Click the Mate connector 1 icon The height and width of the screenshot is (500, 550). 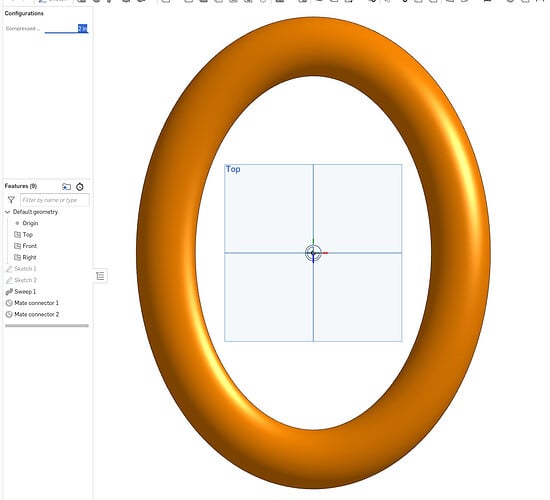9,303
